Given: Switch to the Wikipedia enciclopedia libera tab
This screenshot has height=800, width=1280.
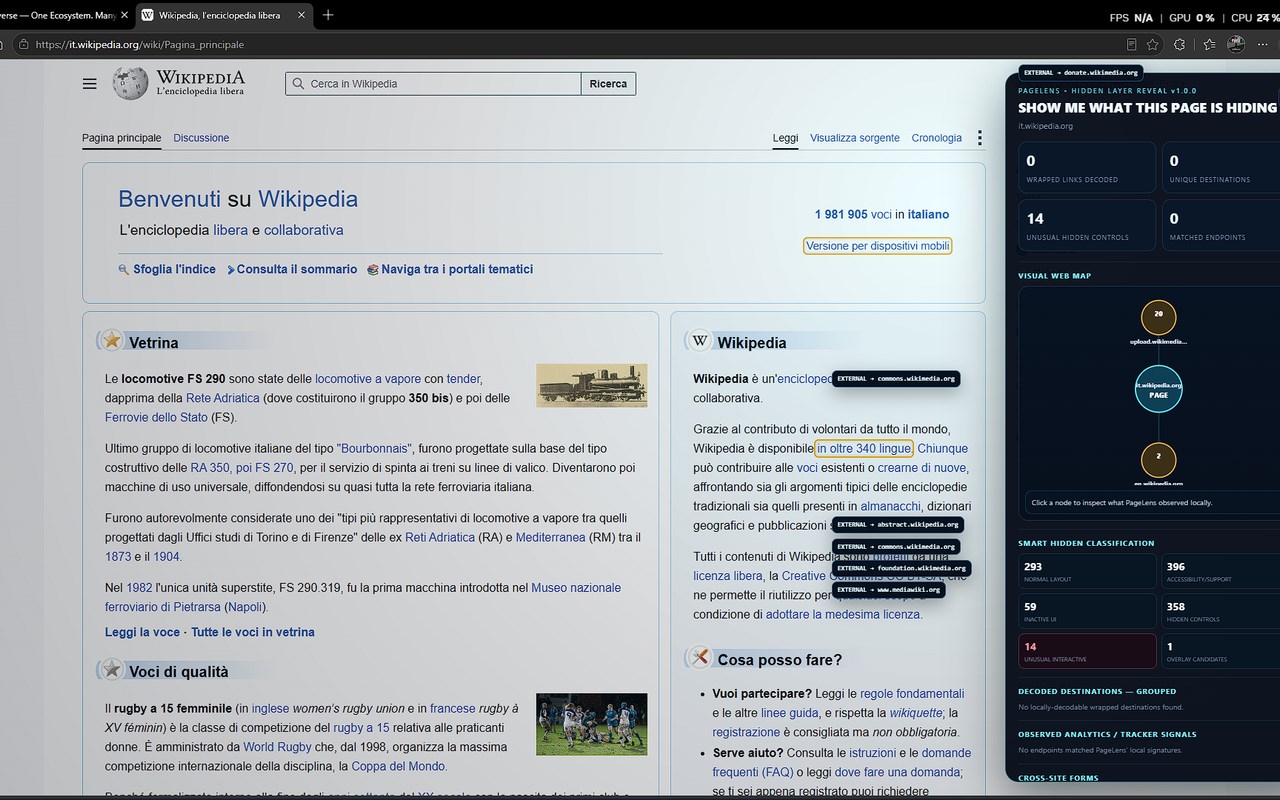Looking at the screenshot, I should coord(223,15).
